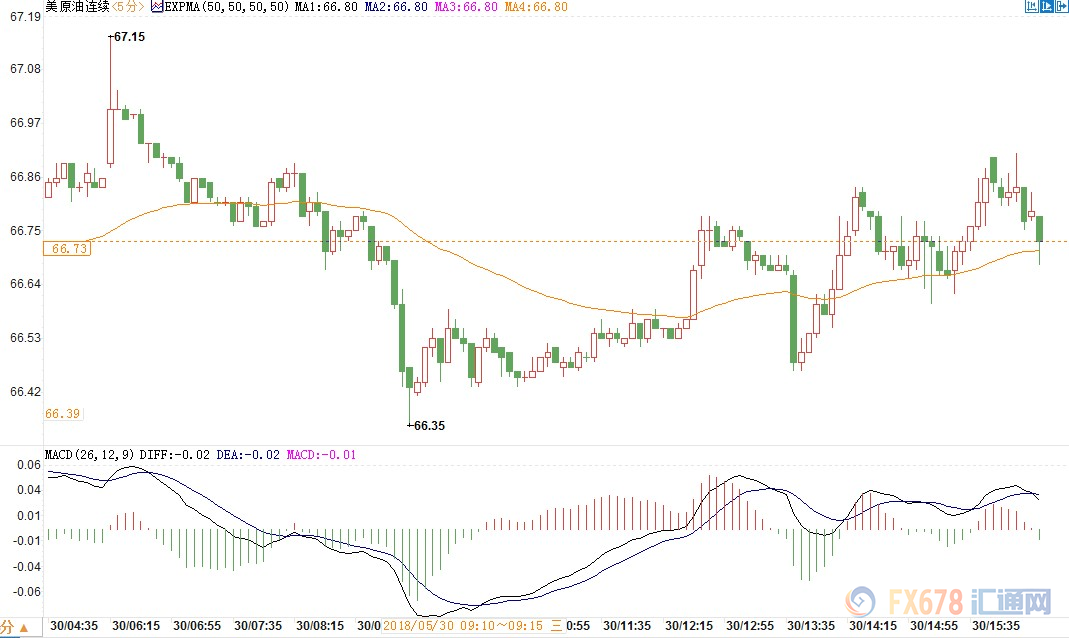1069x638 pixels.
Task: Open EXPMA(50,50,50,50) indicator settings
Action: [x=227, y=7]
